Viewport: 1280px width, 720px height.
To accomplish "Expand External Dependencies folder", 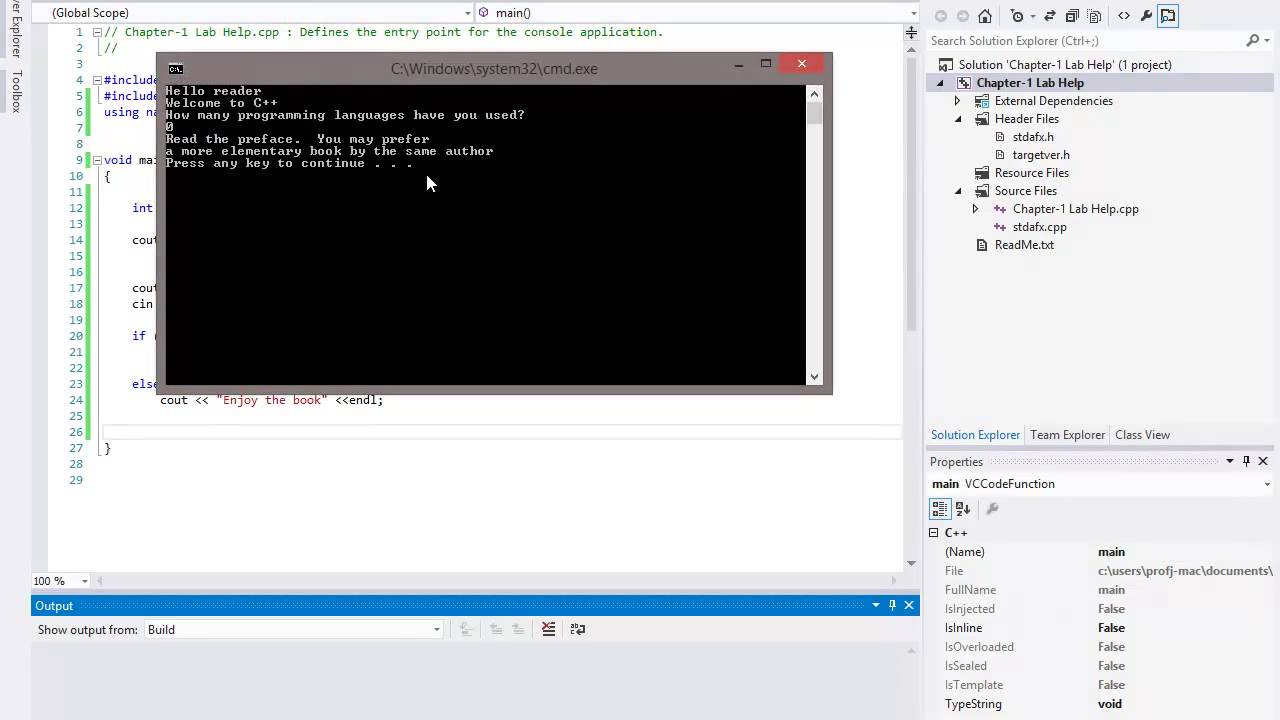I will [958, 101].
